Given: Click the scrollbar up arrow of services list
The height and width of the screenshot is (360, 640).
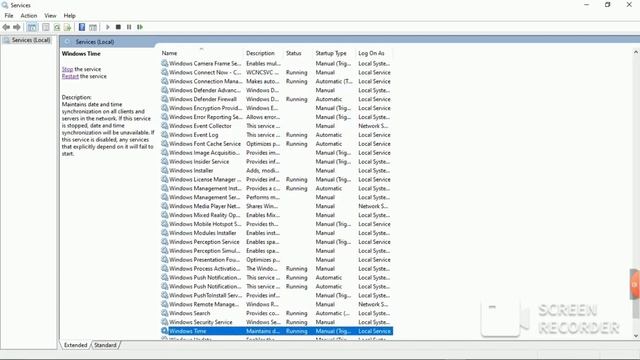Looking at the screenshot, I should (x=636, y=52).
